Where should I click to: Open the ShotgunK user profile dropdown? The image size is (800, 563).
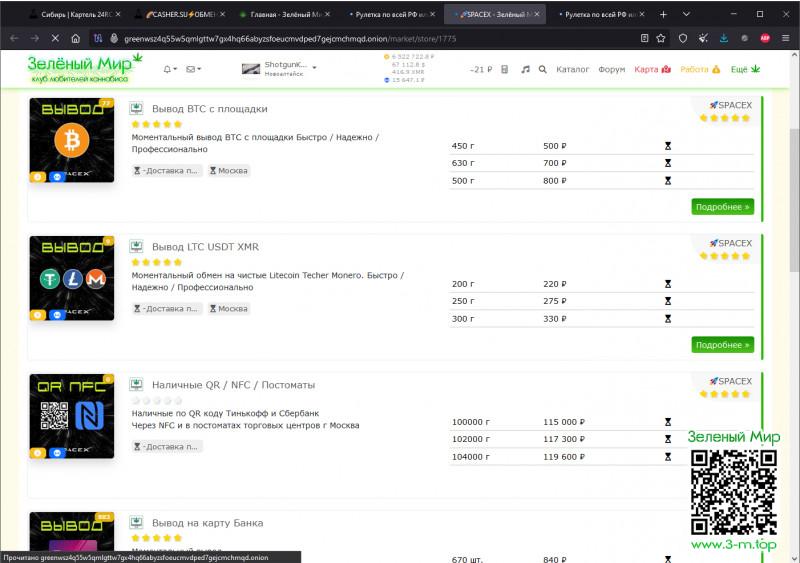pyautogui.click(x=280, y=67)
